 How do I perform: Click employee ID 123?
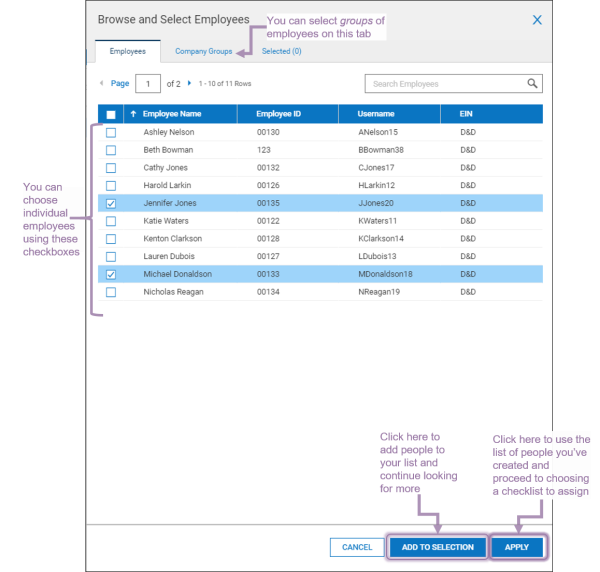coord(264,150)
